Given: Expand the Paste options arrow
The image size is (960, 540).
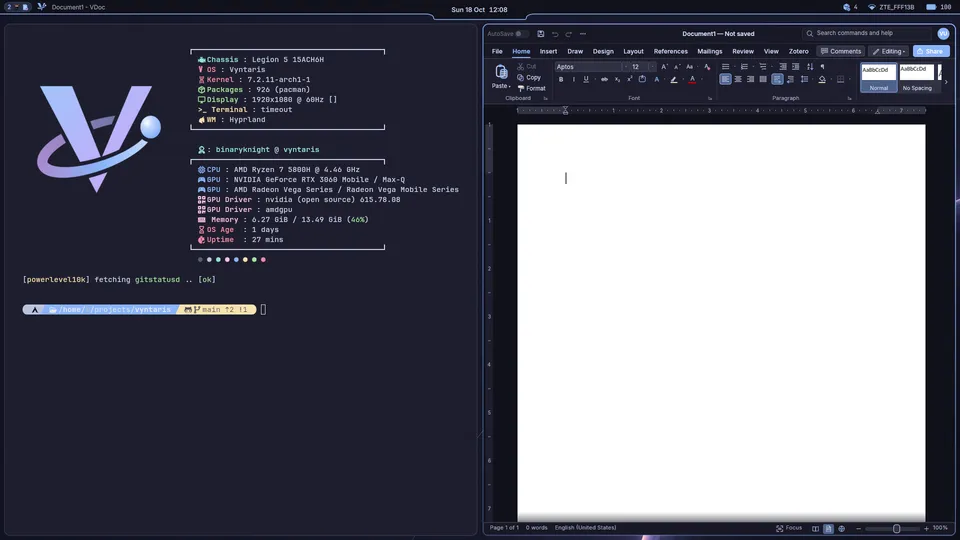Looking at the screenshot, I should tap(509, 86).
